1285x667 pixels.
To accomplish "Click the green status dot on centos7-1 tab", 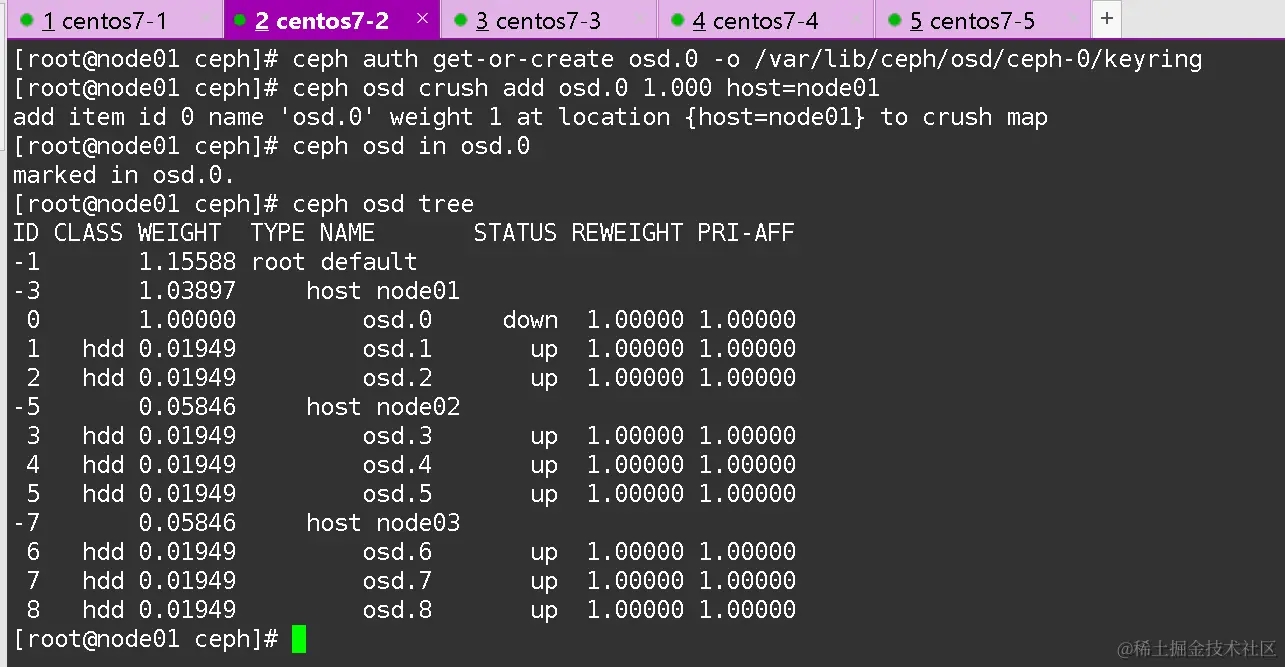I will (25, 21).
